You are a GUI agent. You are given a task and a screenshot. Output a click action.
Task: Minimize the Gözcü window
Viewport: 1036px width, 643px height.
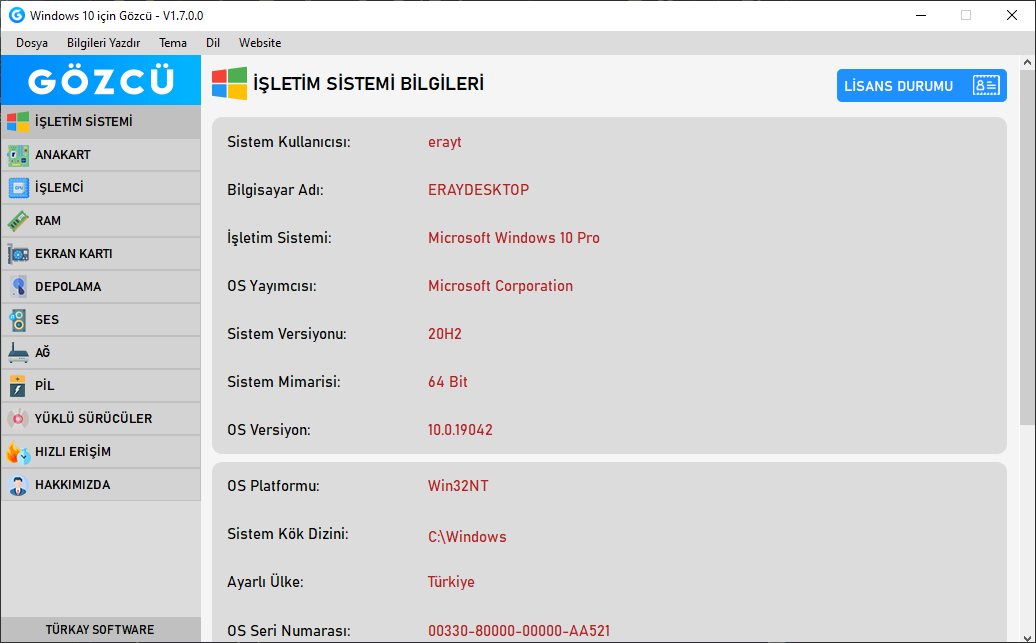(921, 15)
